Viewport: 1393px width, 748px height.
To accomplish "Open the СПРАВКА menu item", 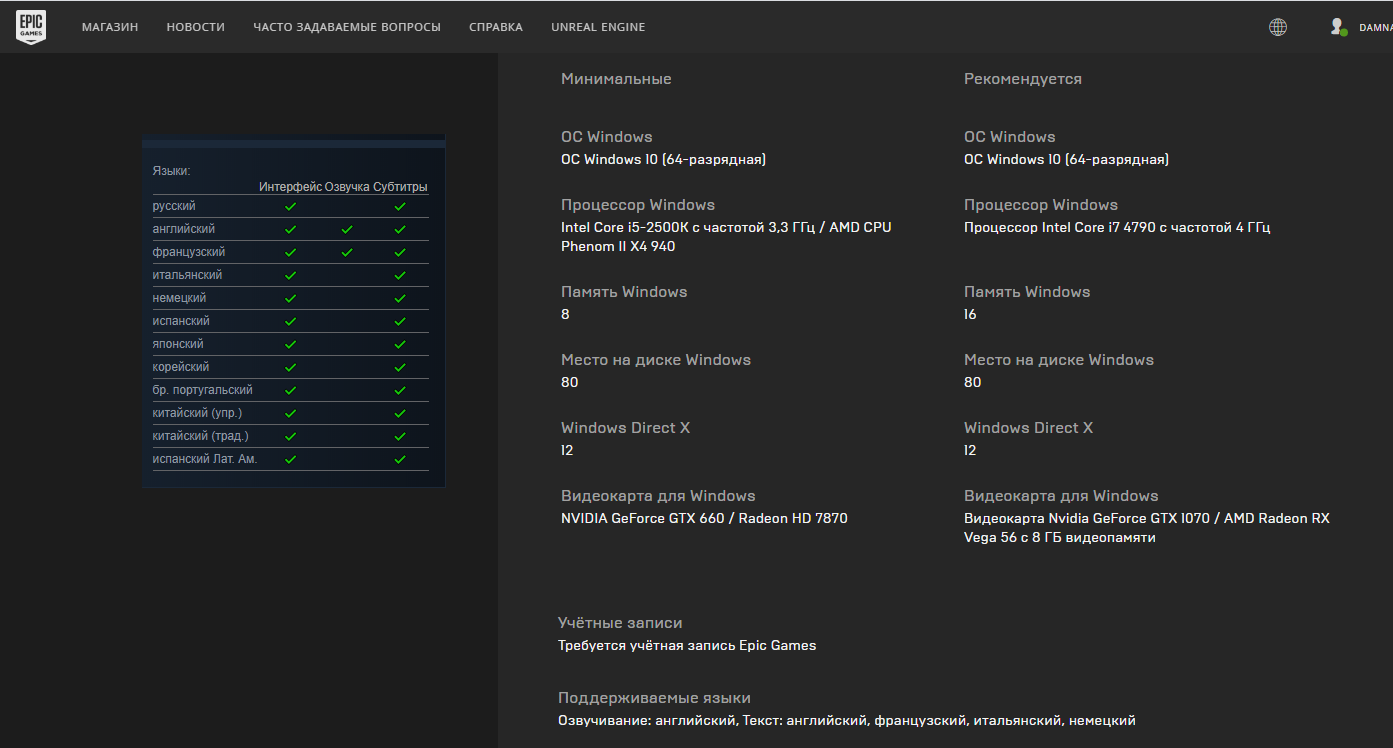I will click(496, 27).
